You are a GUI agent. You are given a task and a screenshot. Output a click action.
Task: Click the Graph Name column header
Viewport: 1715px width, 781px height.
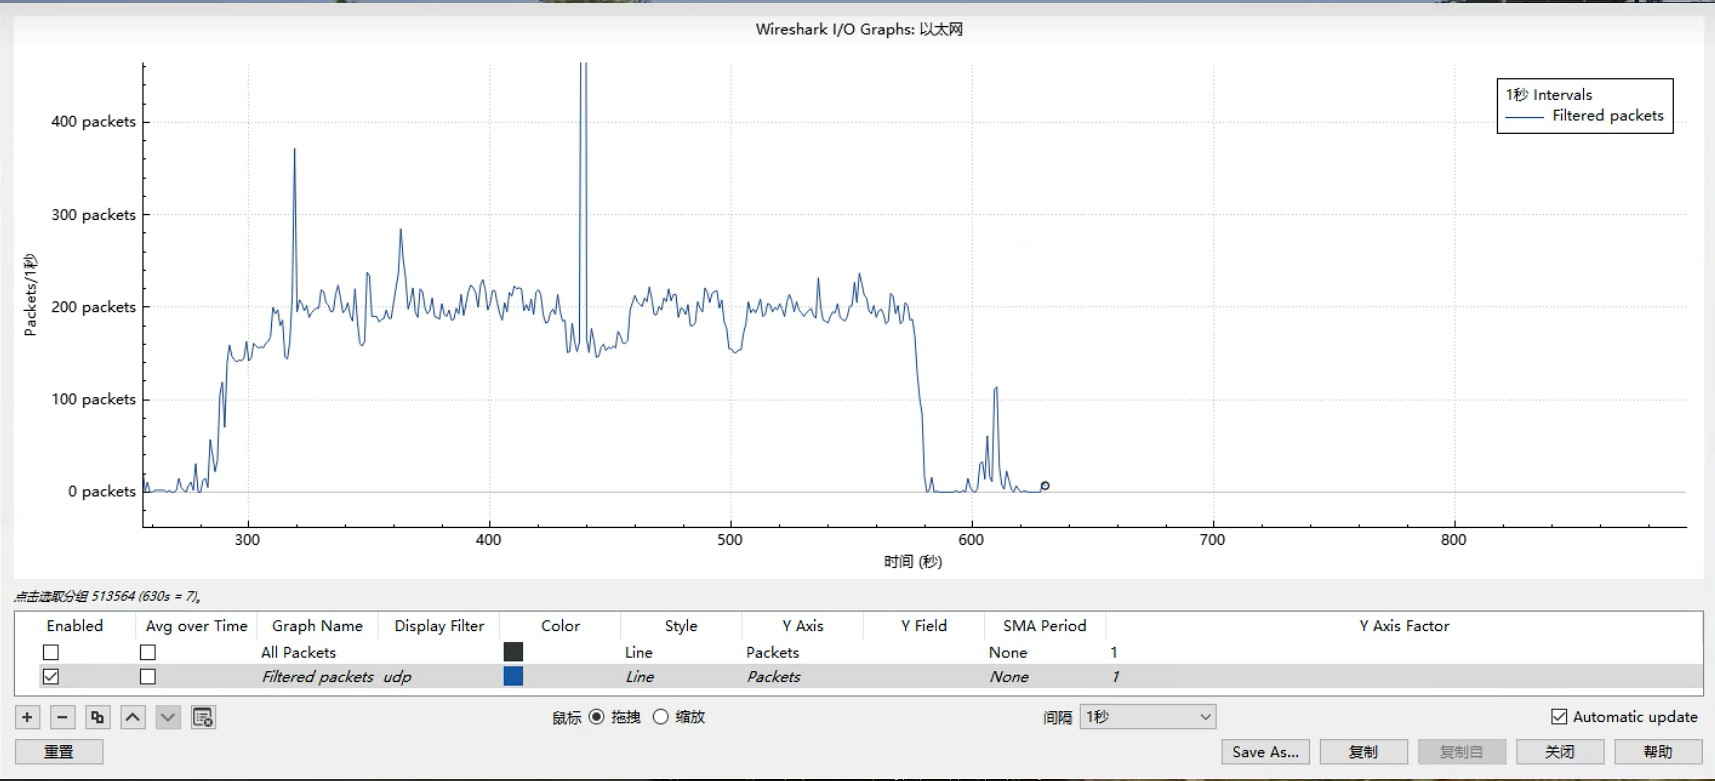click(x=317, y=626)
